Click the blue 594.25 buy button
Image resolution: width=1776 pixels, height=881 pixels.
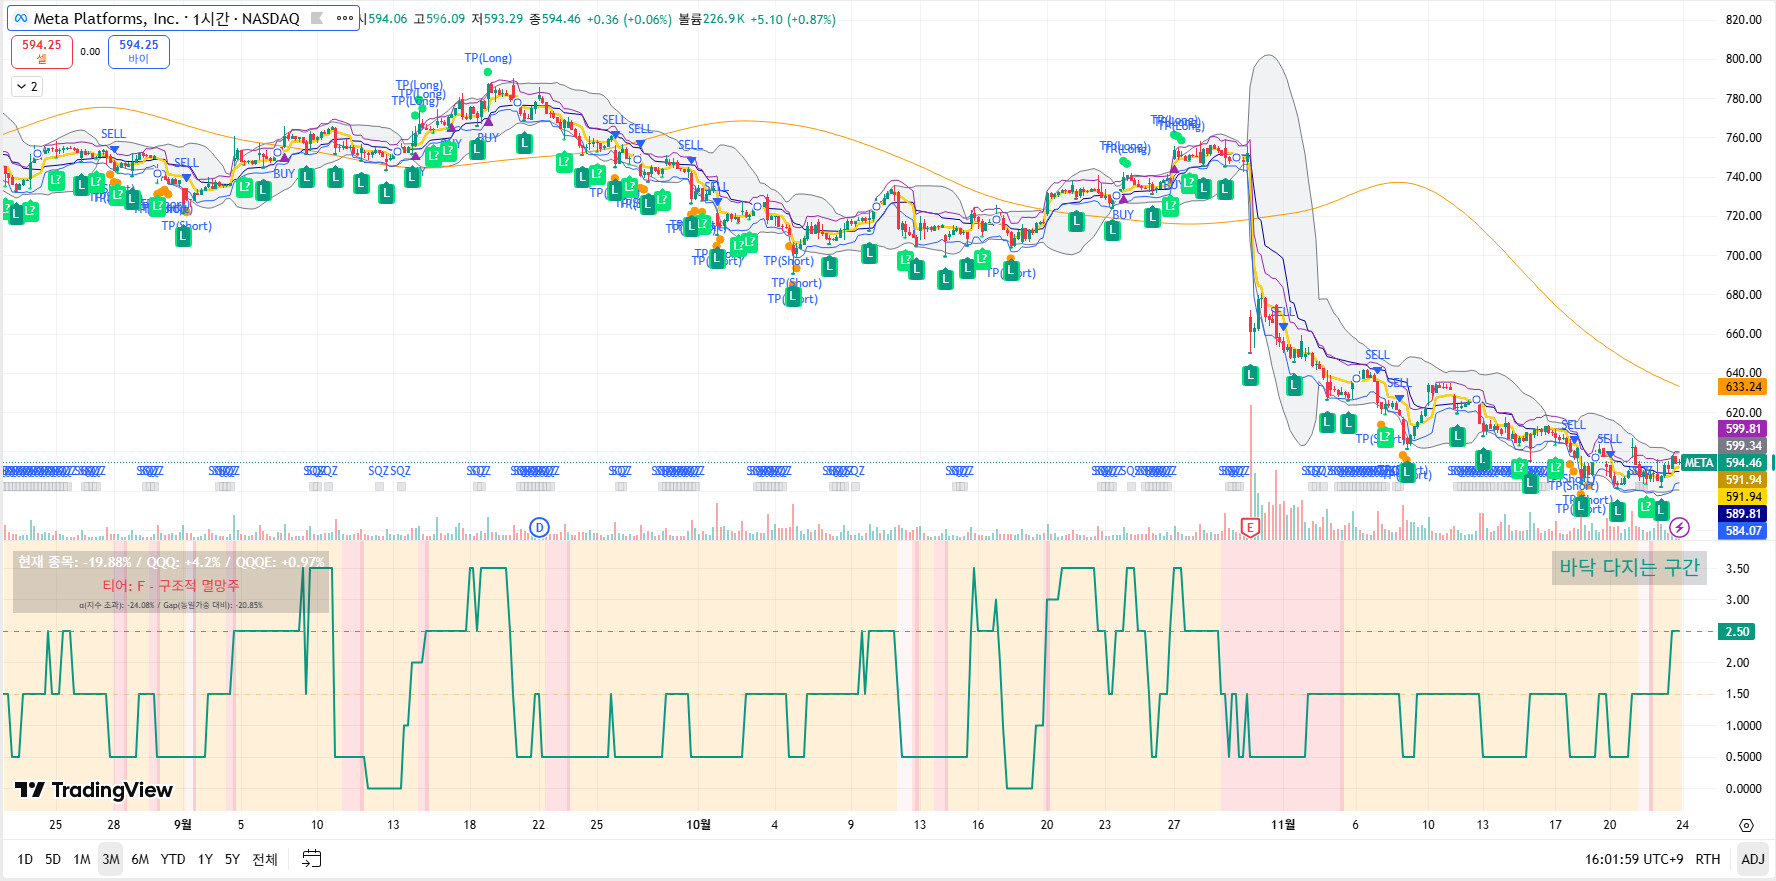(x=138, y=51)
